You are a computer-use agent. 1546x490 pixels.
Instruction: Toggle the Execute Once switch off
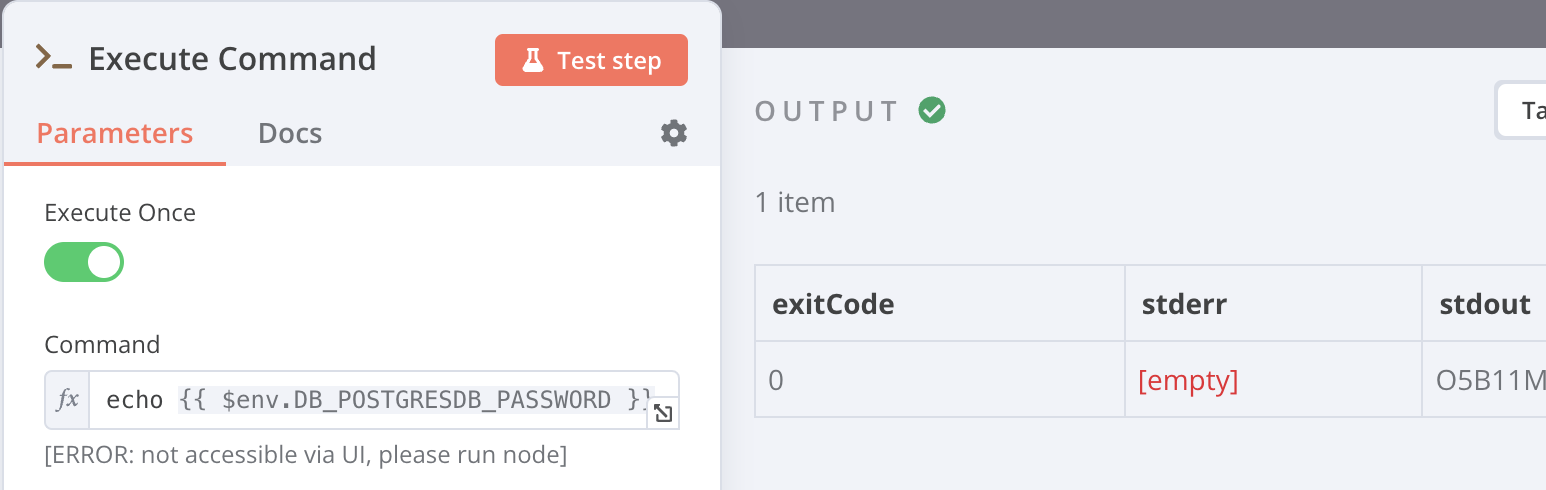84,262
